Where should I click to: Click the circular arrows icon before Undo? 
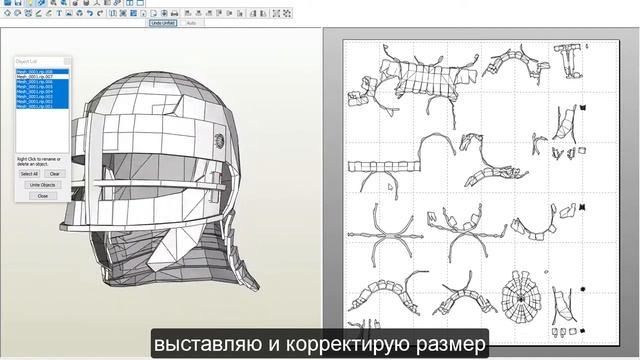[79, 13]
